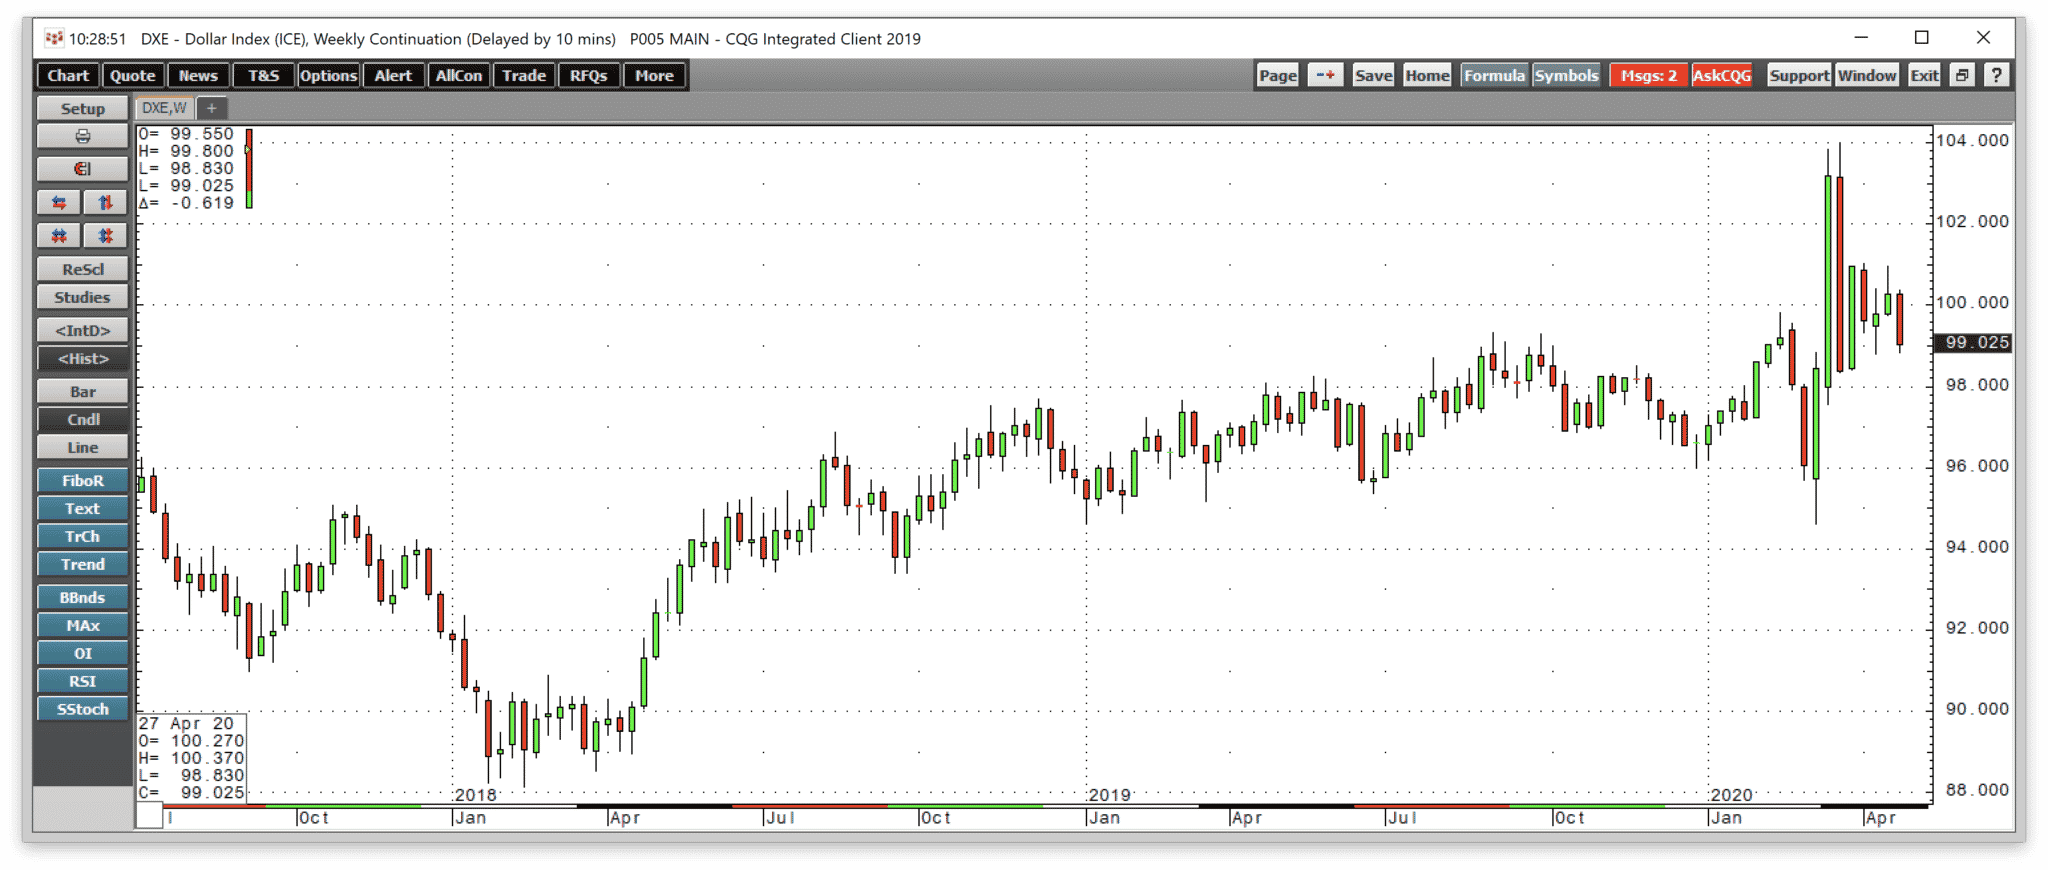
Task: Open the More menu in top toolbar
Action: pyautogui.click(x=654, y=75)
